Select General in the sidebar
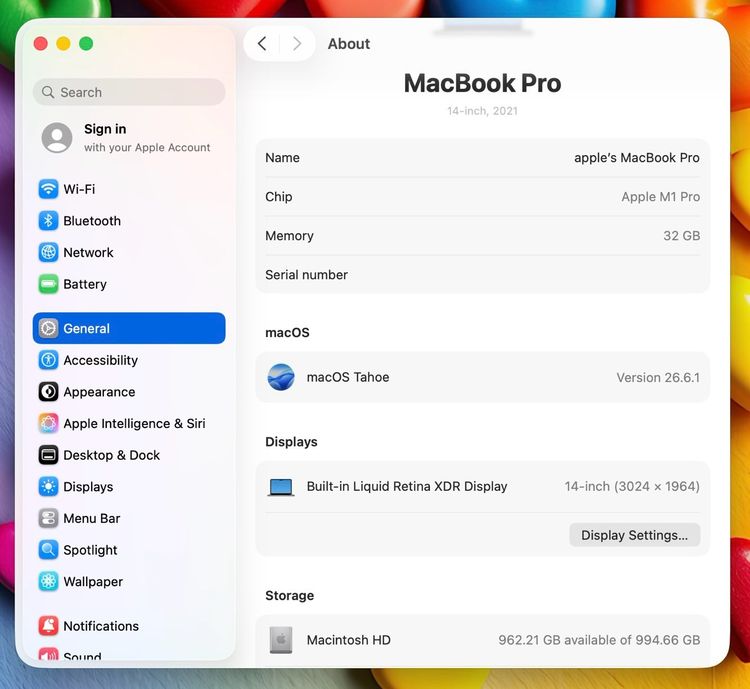Viewport: 750px width, 689px height. coord(129,328)
